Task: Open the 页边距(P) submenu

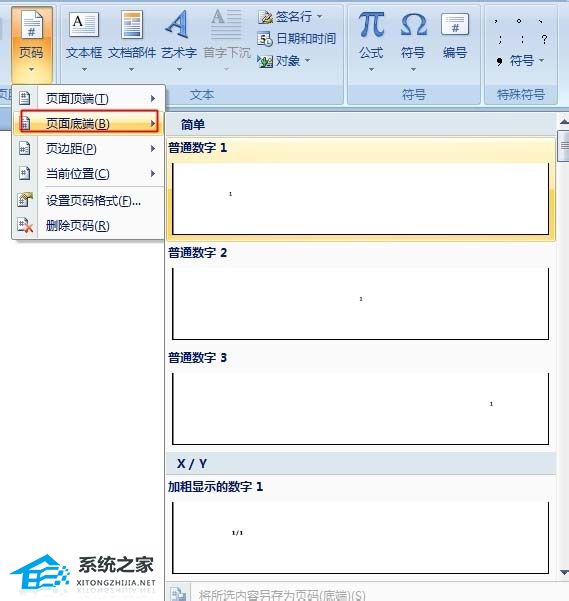Action: click(89, 148)
